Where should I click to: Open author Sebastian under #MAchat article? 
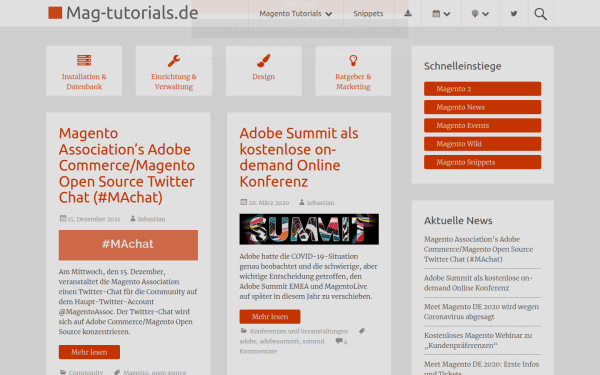tap(151, 219)
